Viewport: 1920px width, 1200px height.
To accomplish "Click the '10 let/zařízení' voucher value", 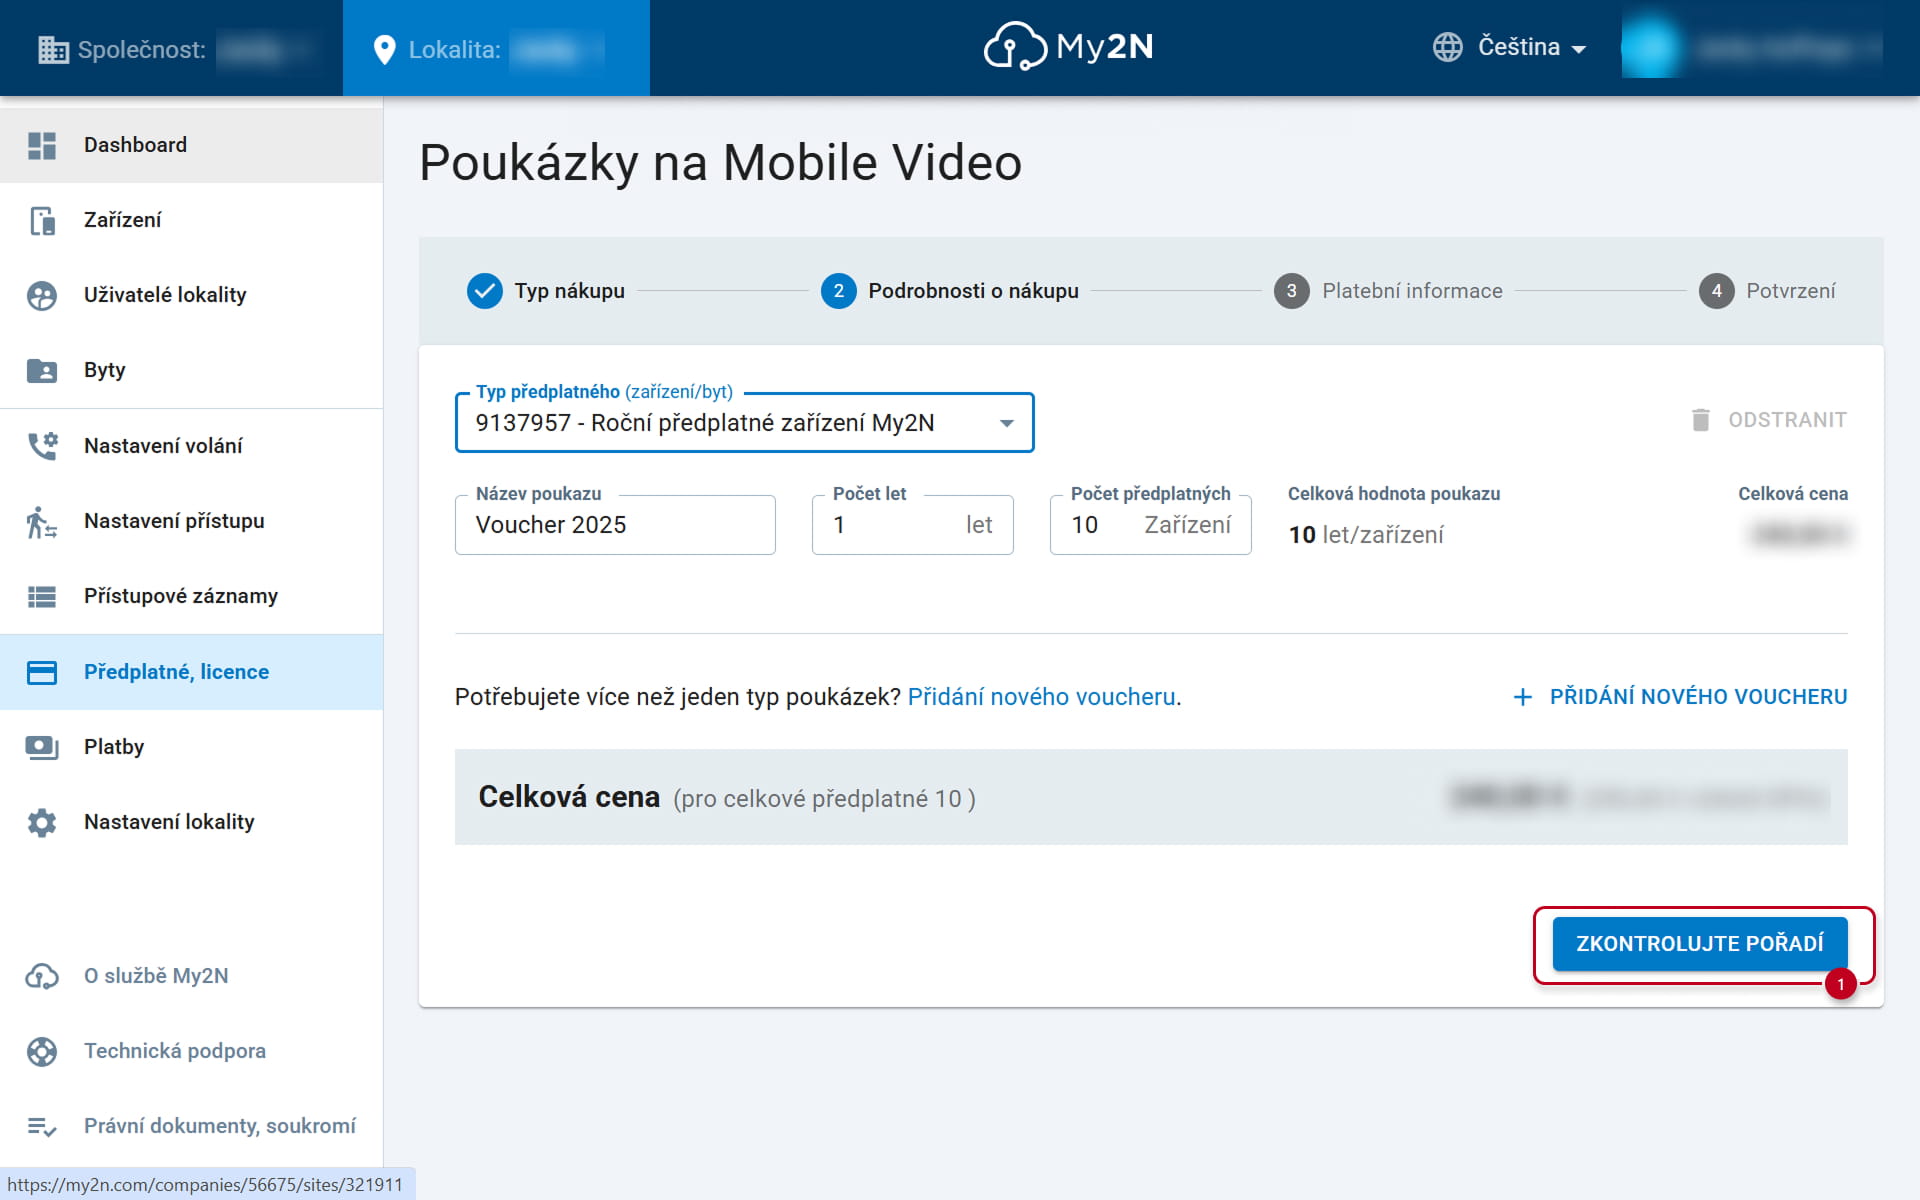I will click(1366, 535).
